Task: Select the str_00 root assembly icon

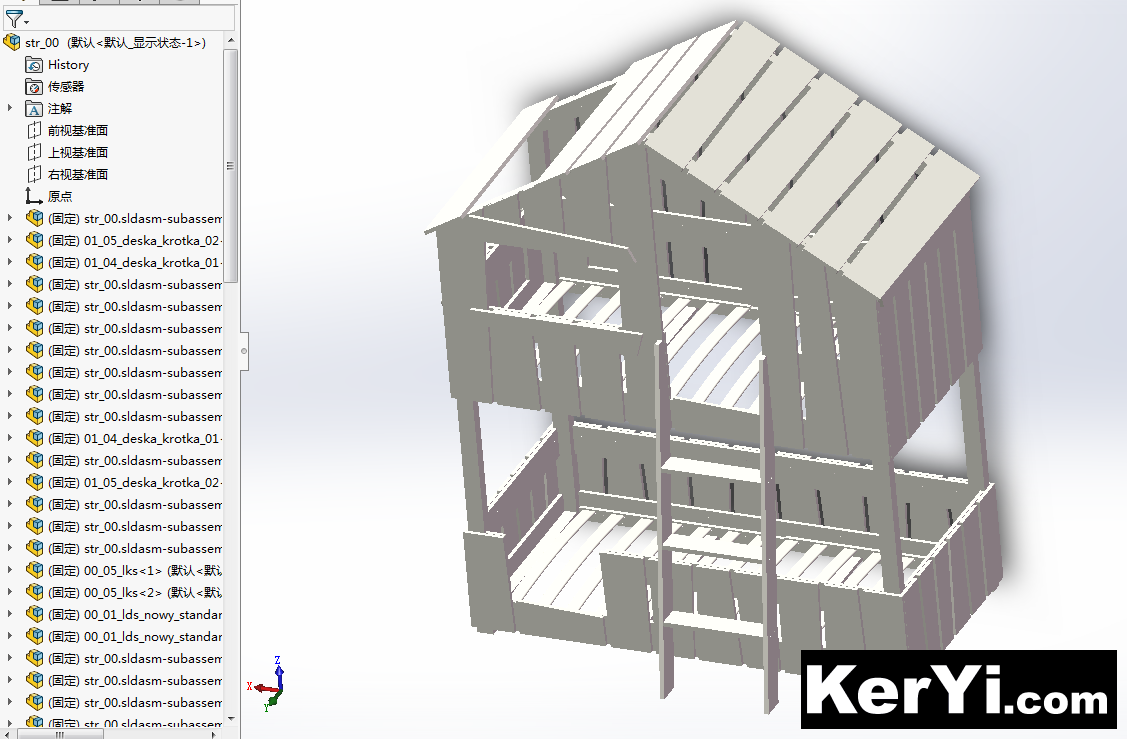Action: (12, 42)
